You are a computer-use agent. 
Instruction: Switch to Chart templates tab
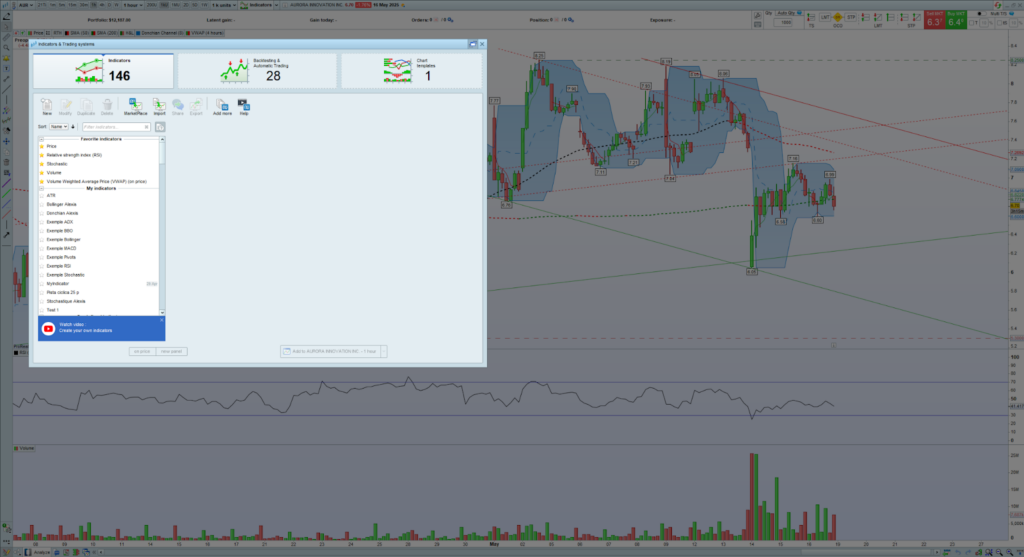(x=411, y=70)
